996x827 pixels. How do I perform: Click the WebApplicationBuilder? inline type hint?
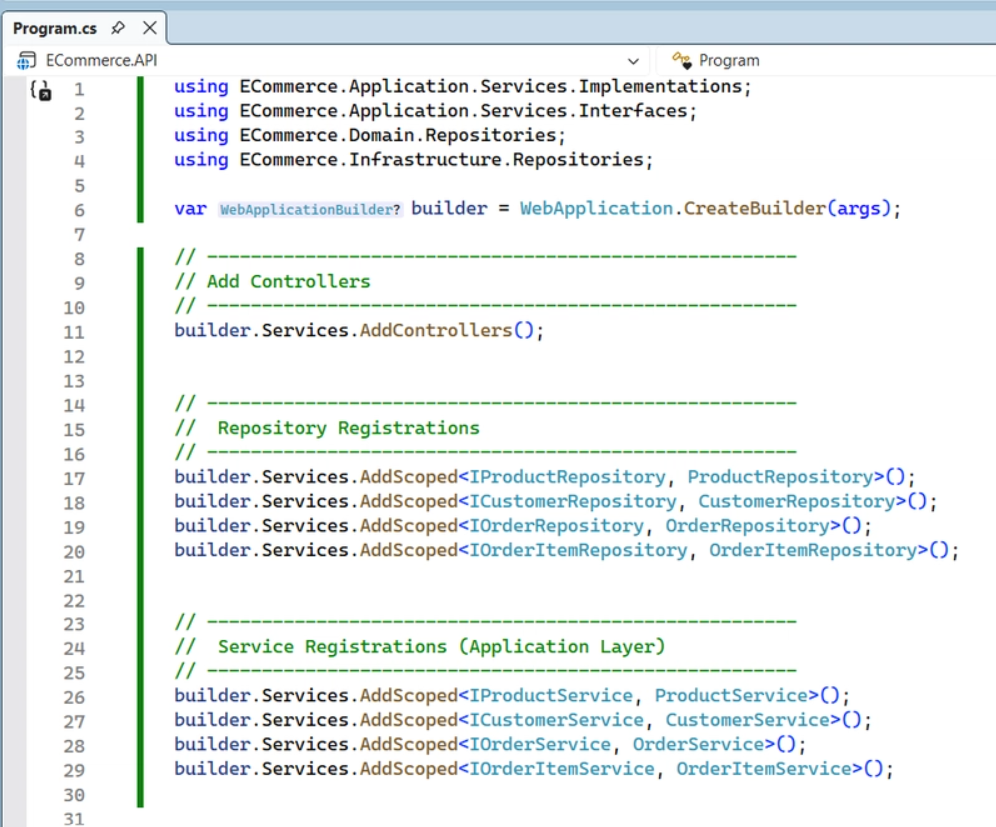(x=310, y=210)
